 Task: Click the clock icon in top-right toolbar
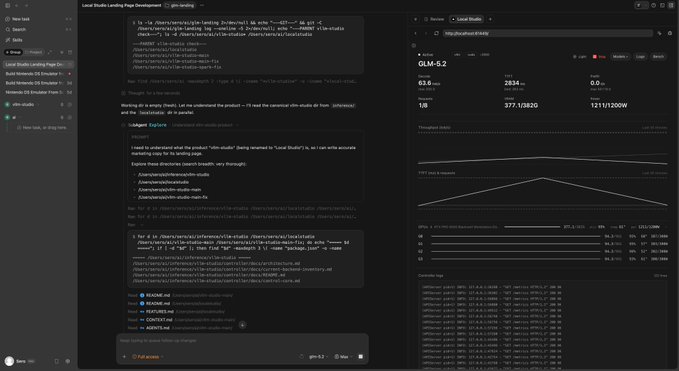coord(653,5)
